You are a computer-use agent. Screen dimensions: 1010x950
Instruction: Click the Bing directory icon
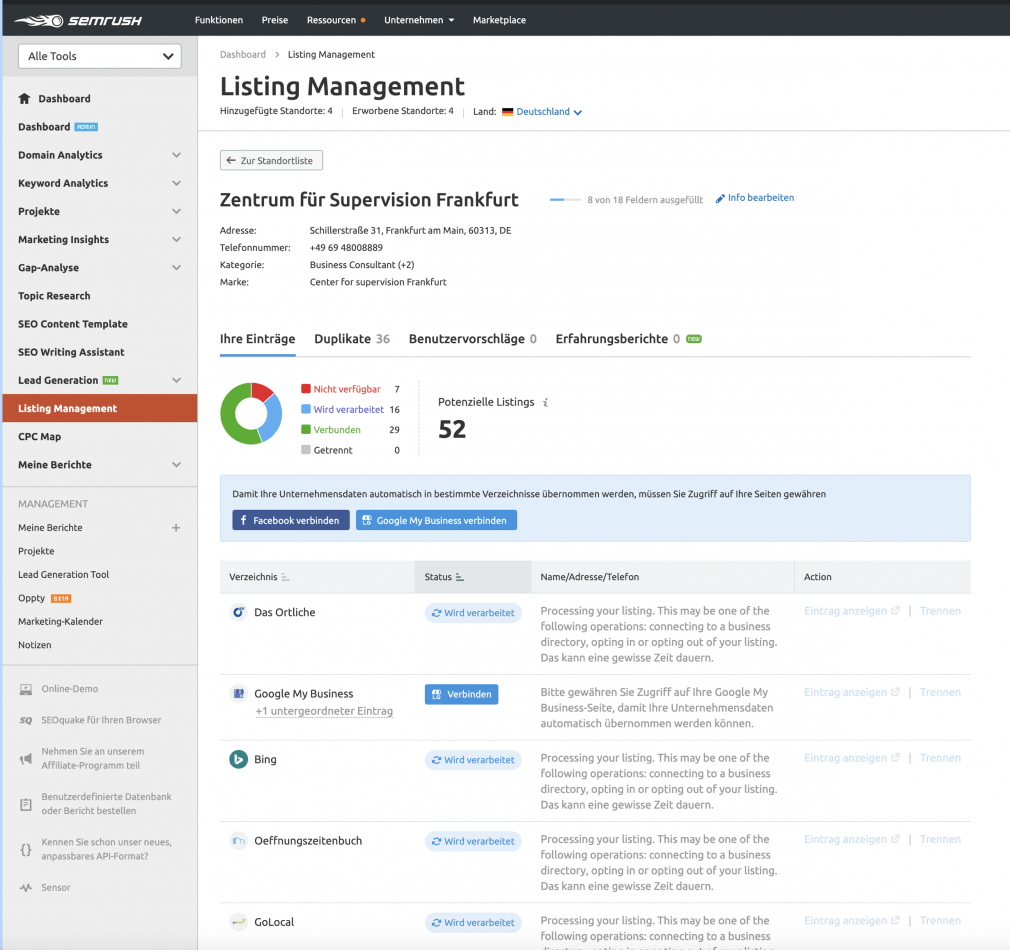coord(238,759)
